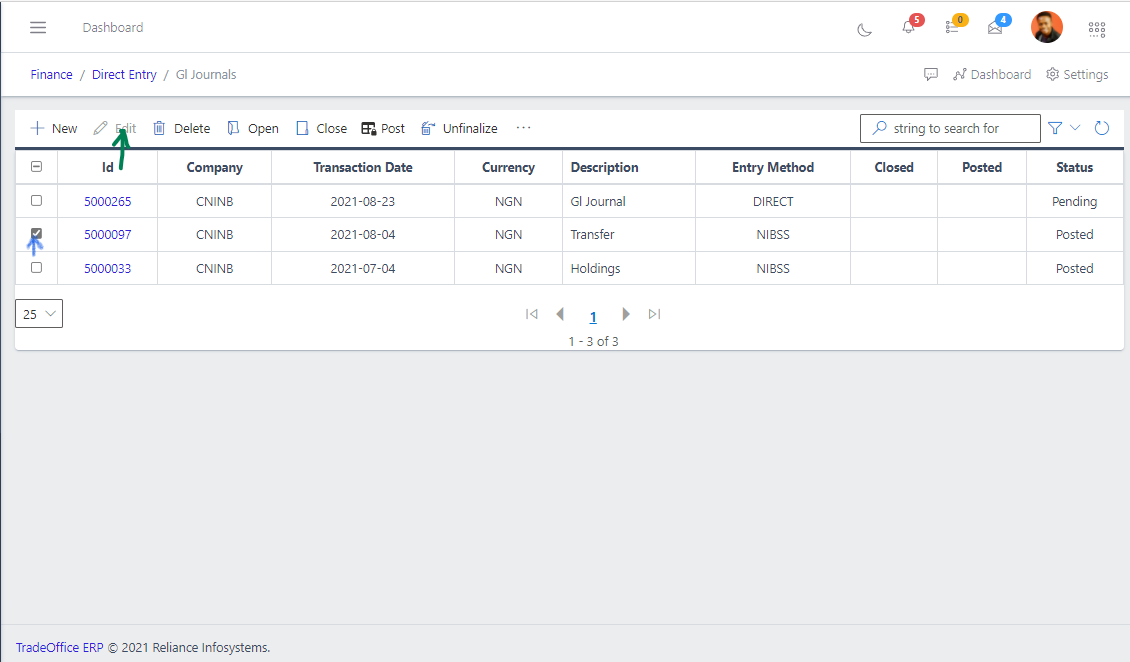Open journal 5000097 link
This screenshot has width=1130, height=662.
point(107,235)
